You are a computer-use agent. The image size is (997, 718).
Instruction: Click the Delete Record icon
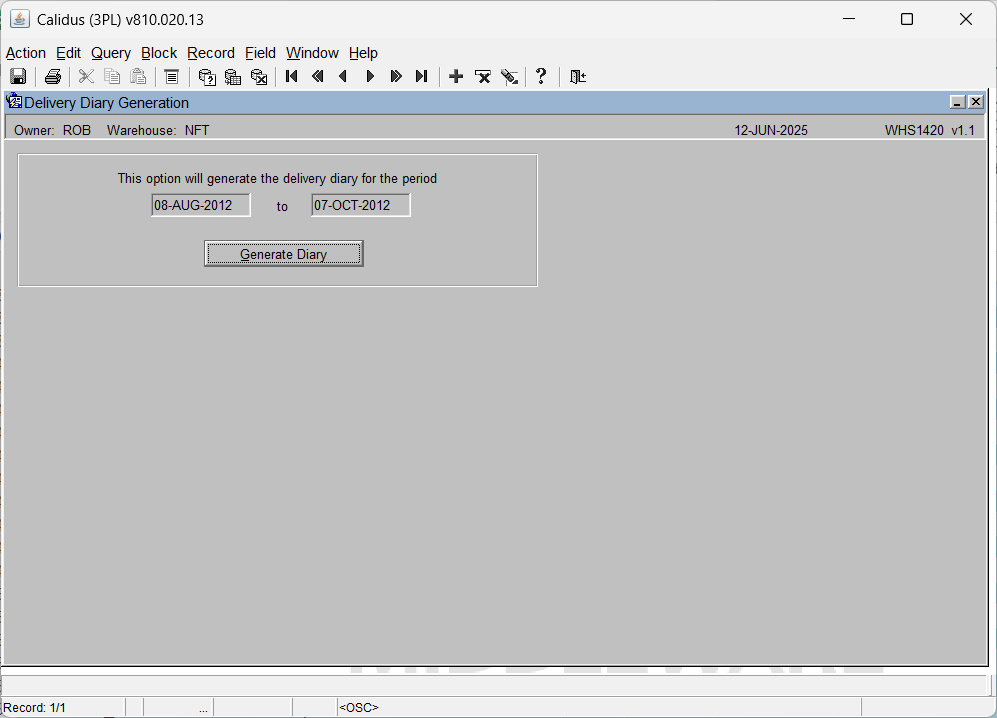pos(483,77)
